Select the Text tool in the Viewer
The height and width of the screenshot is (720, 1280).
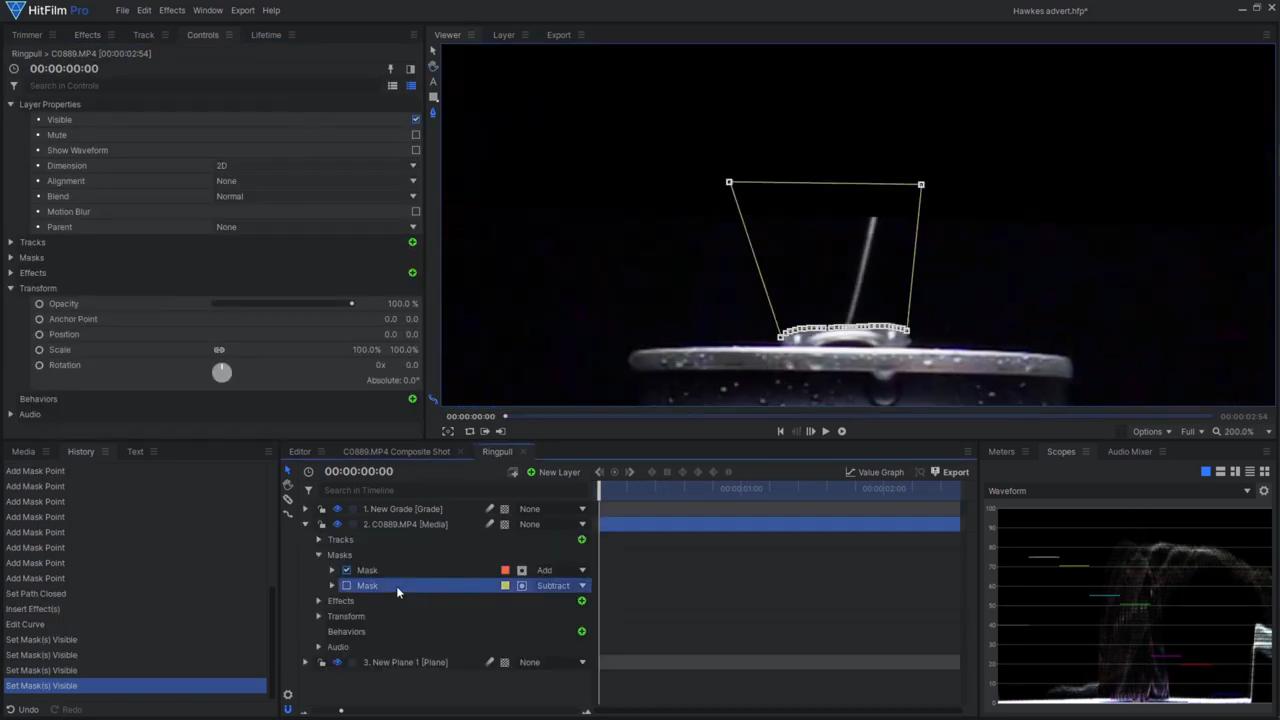tap(433, 82)
